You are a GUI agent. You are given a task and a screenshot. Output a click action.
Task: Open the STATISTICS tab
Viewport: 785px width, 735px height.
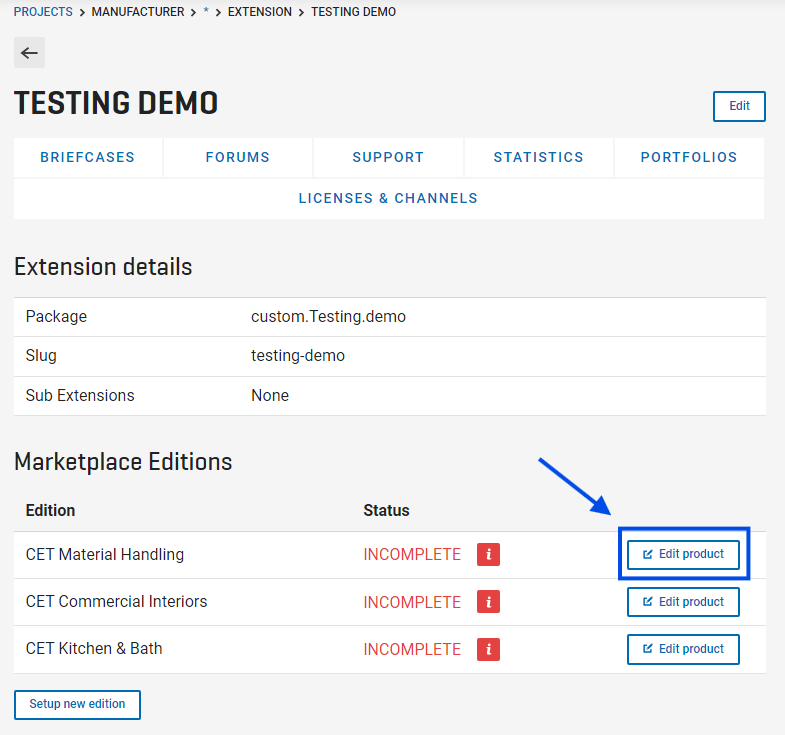539,157
